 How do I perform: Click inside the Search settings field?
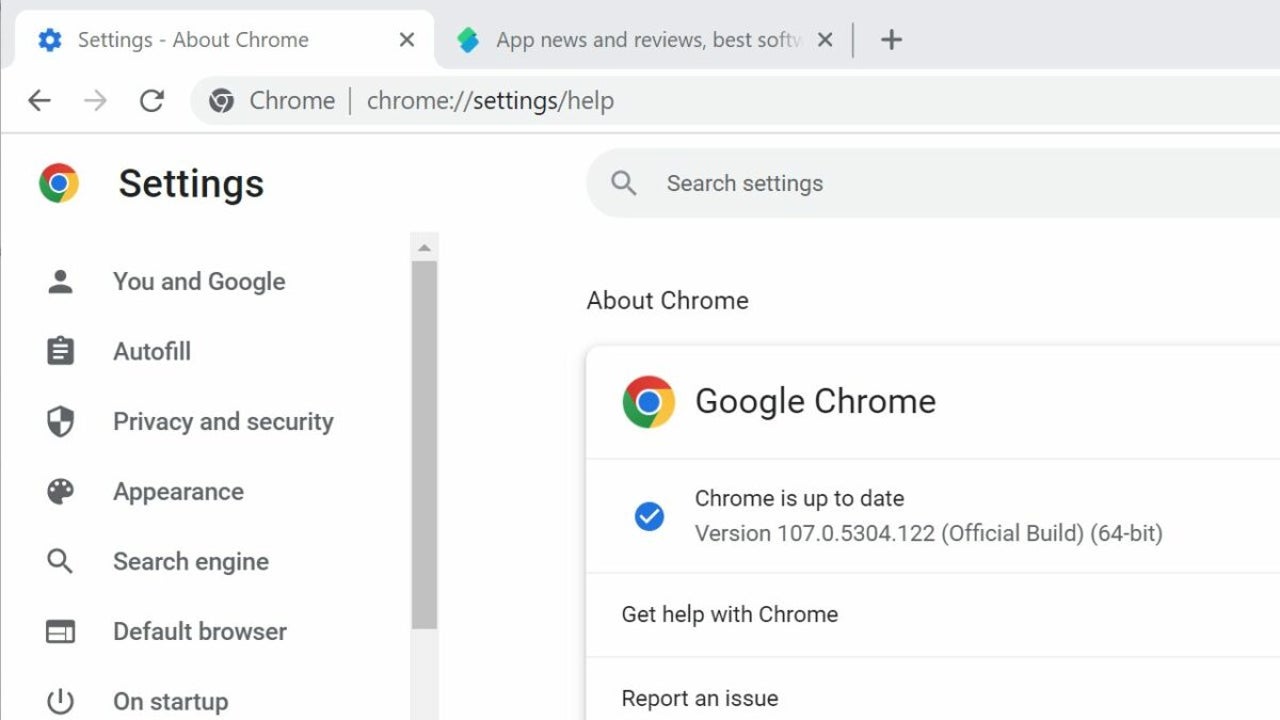click(744, 183)
